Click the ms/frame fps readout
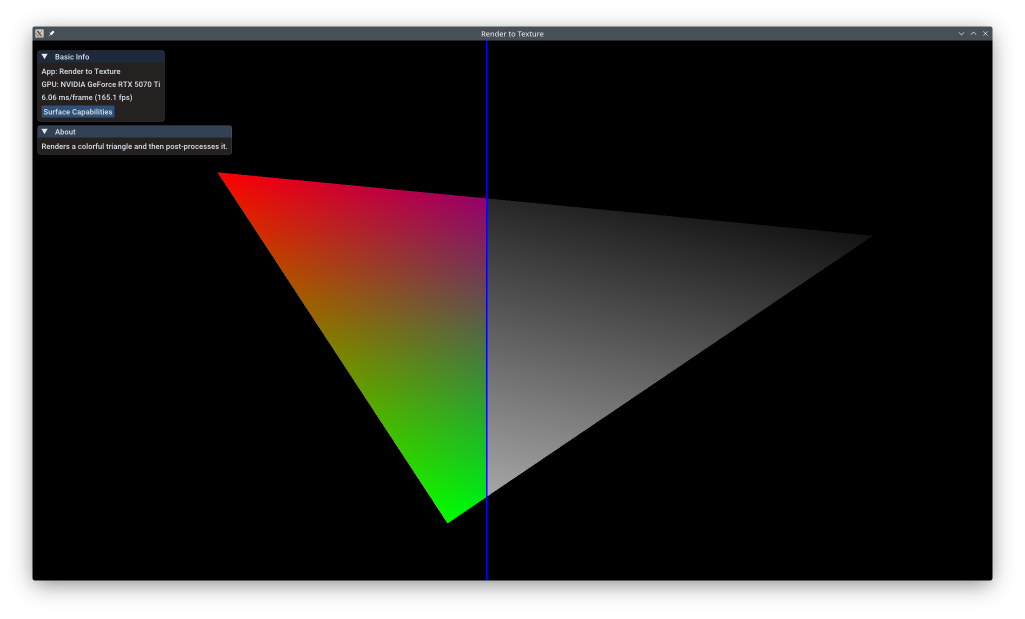The width and height of the screenshot is (1025, 619). [90, 97]
